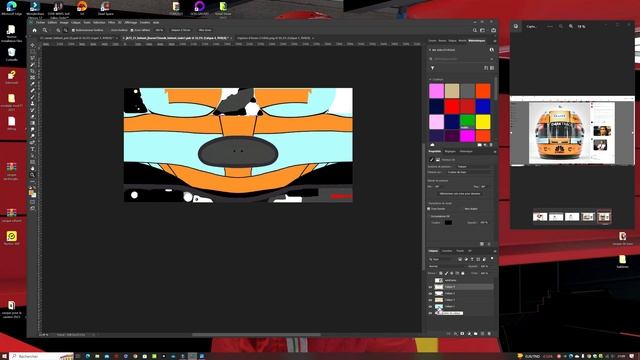The height and width of the screenshot is (360, 640).
Task: Select the Rectangular Marquee tool
Action: point(33,51)
